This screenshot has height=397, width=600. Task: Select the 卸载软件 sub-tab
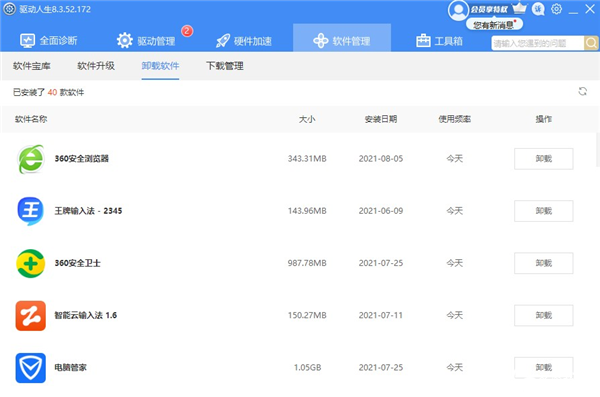pos(160,66)
